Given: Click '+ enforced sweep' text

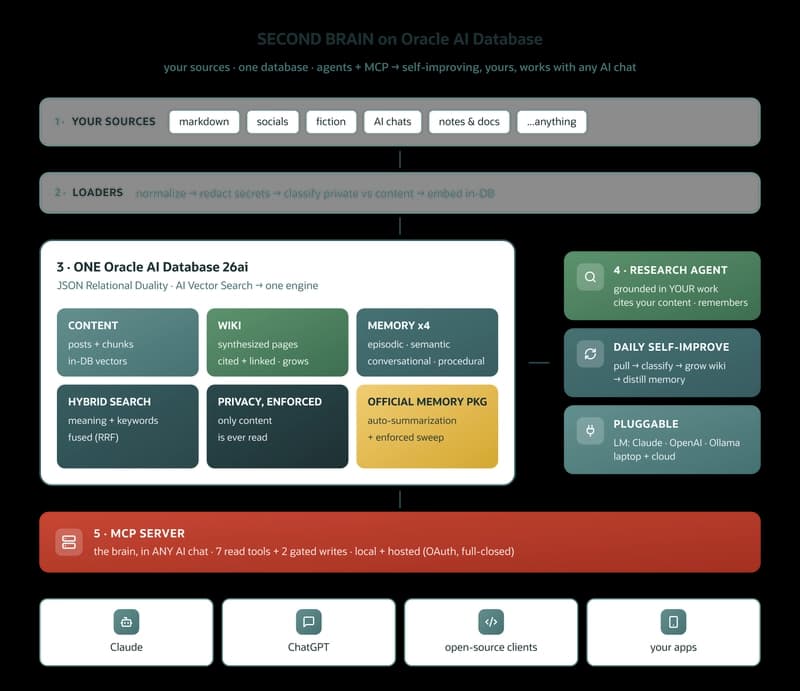Looking at the screenshot, I should pos(406,437).
